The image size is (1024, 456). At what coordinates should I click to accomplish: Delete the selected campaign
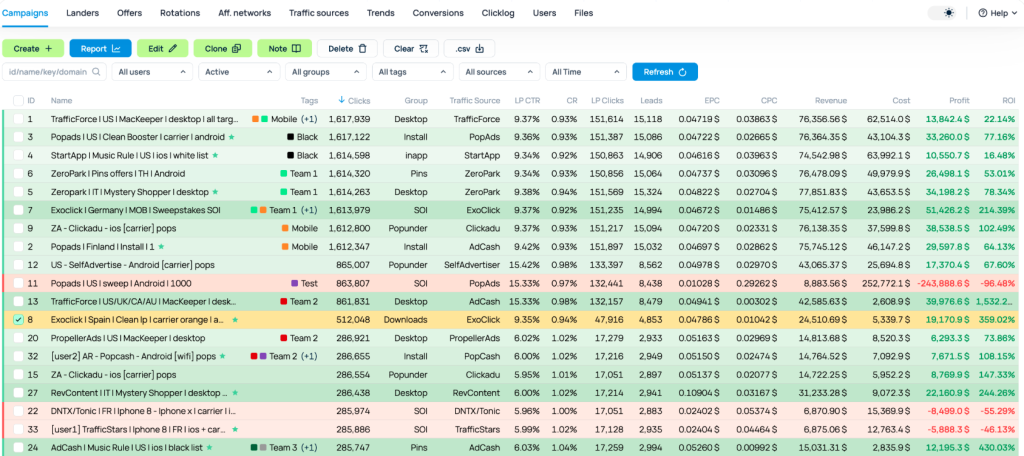[347, 48]
